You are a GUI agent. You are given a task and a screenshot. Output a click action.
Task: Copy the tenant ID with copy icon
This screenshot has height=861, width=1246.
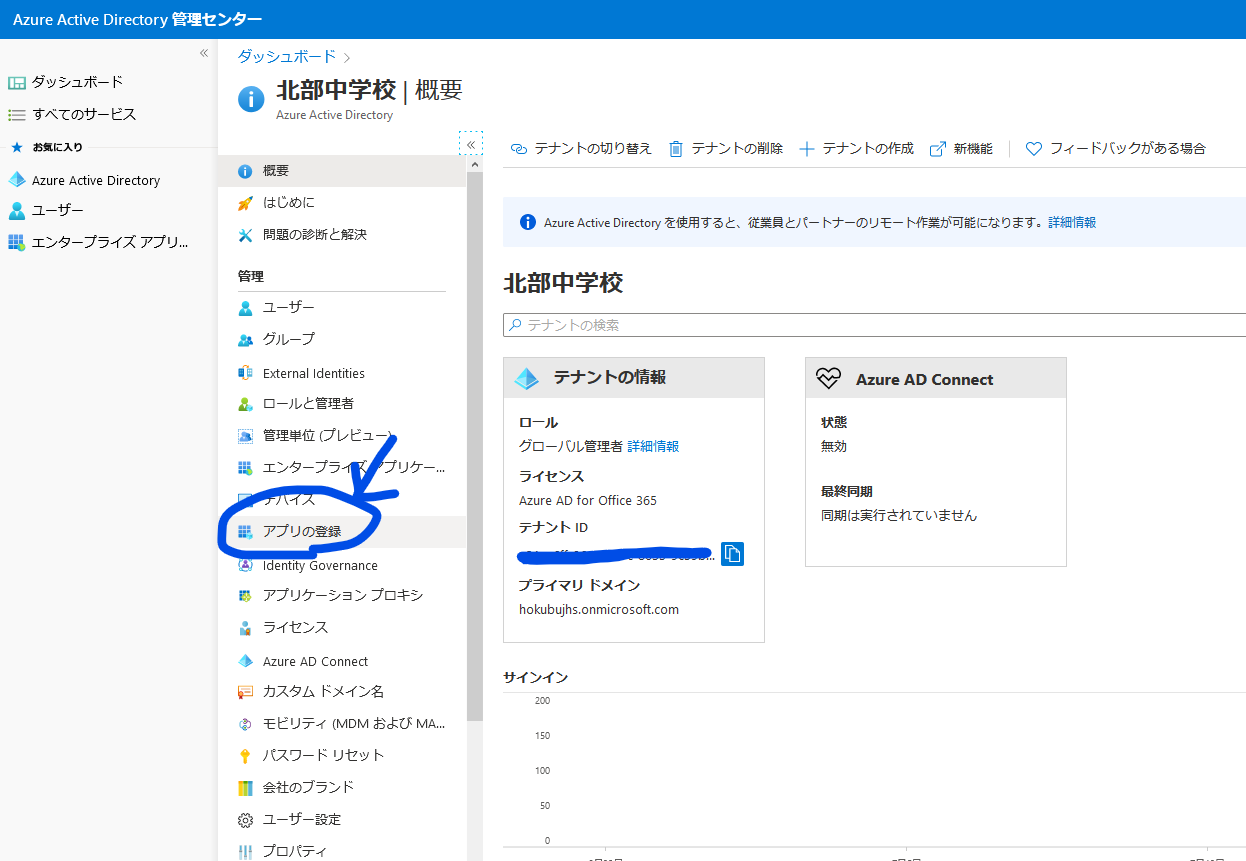732,553
